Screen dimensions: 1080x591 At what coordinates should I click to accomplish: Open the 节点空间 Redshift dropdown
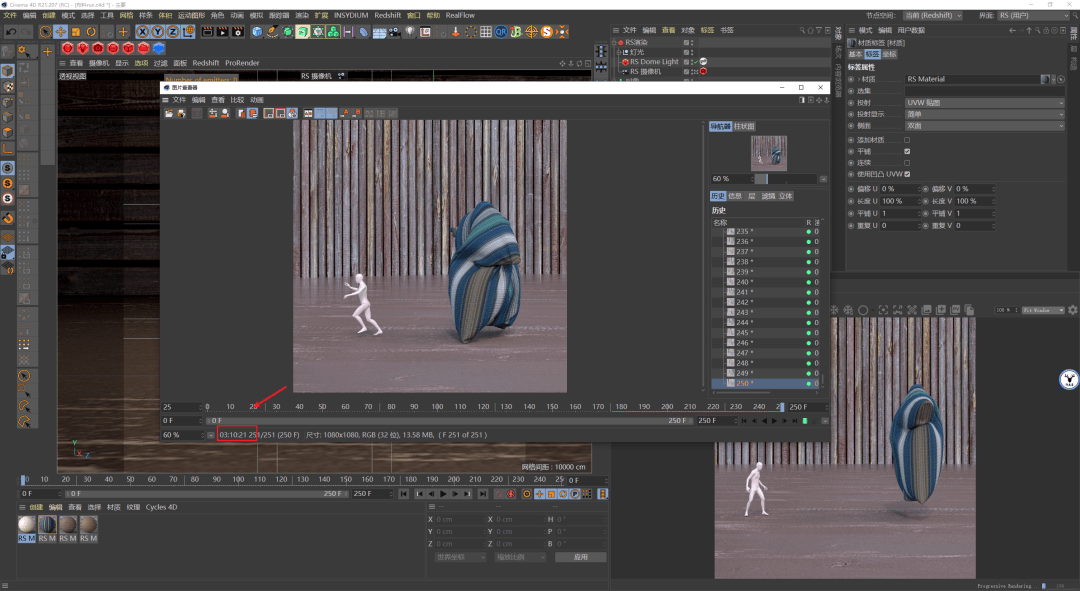click(x=932, y=16)
